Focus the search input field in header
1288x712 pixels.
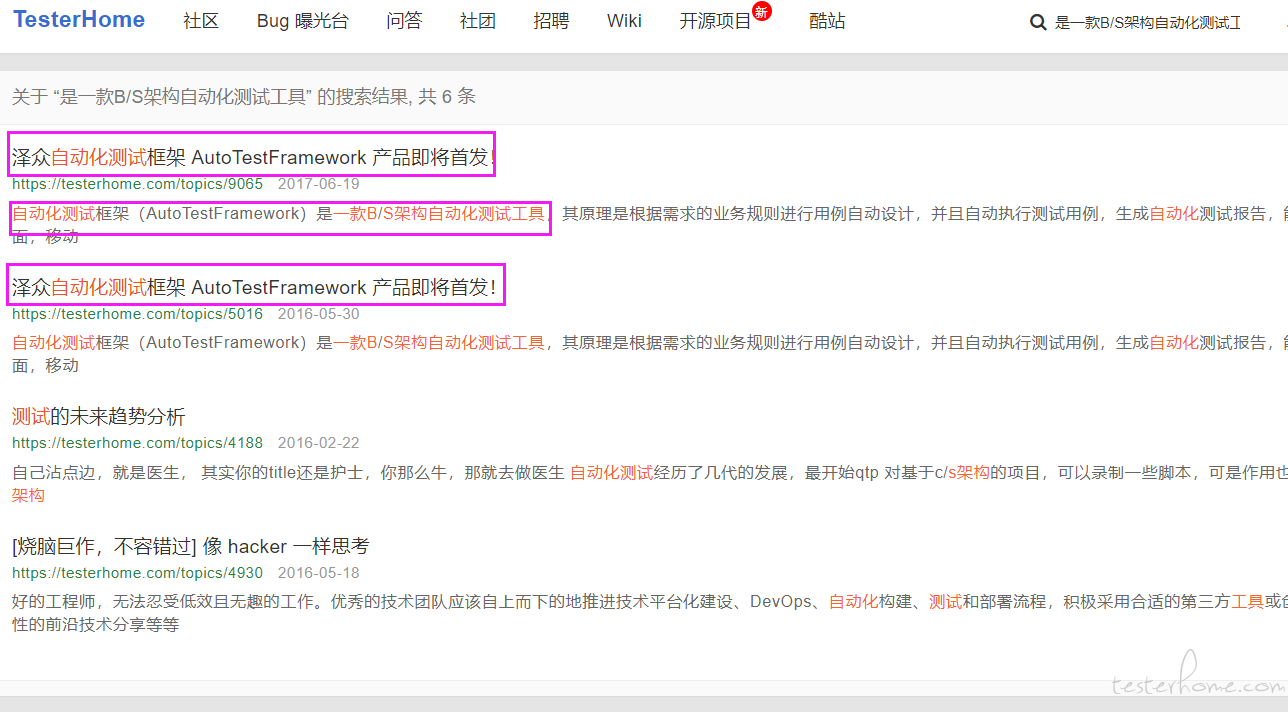pos(1148,22)
